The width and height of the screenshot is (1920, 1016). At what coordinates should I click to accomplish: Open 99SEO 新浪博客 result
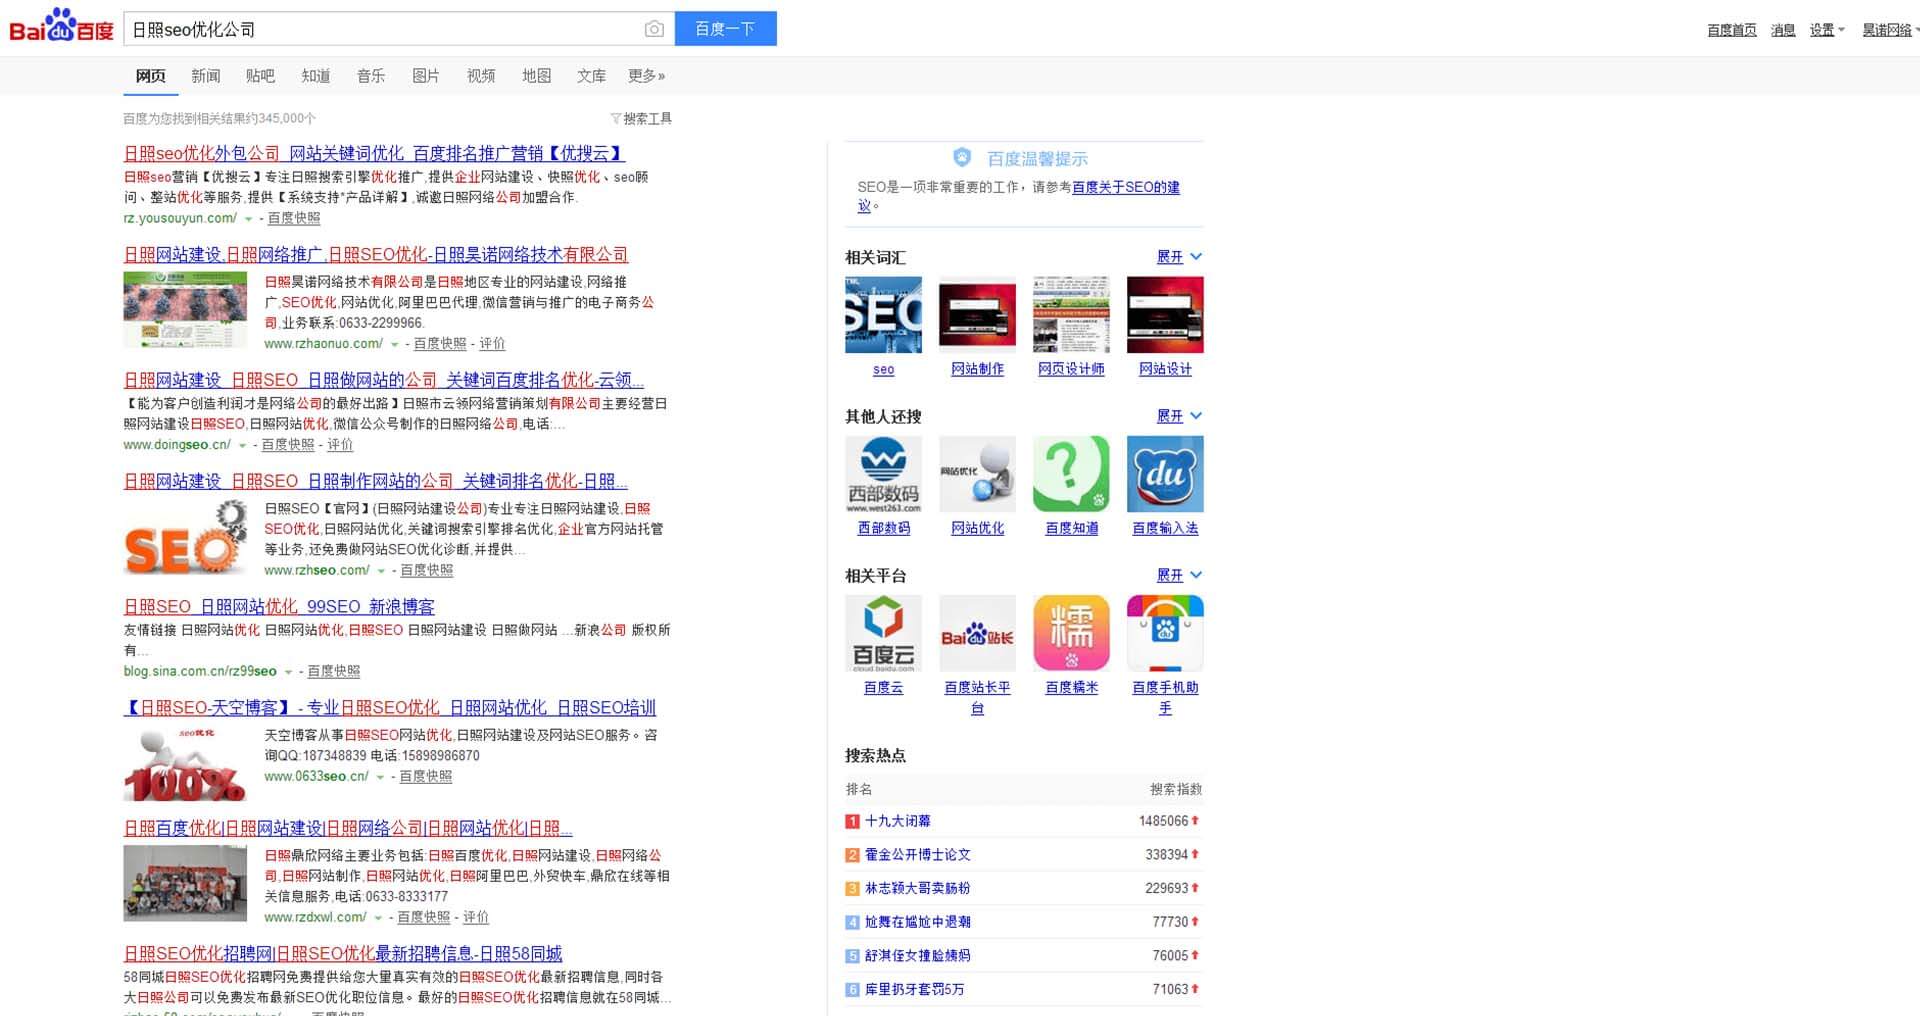click(279, 607)
